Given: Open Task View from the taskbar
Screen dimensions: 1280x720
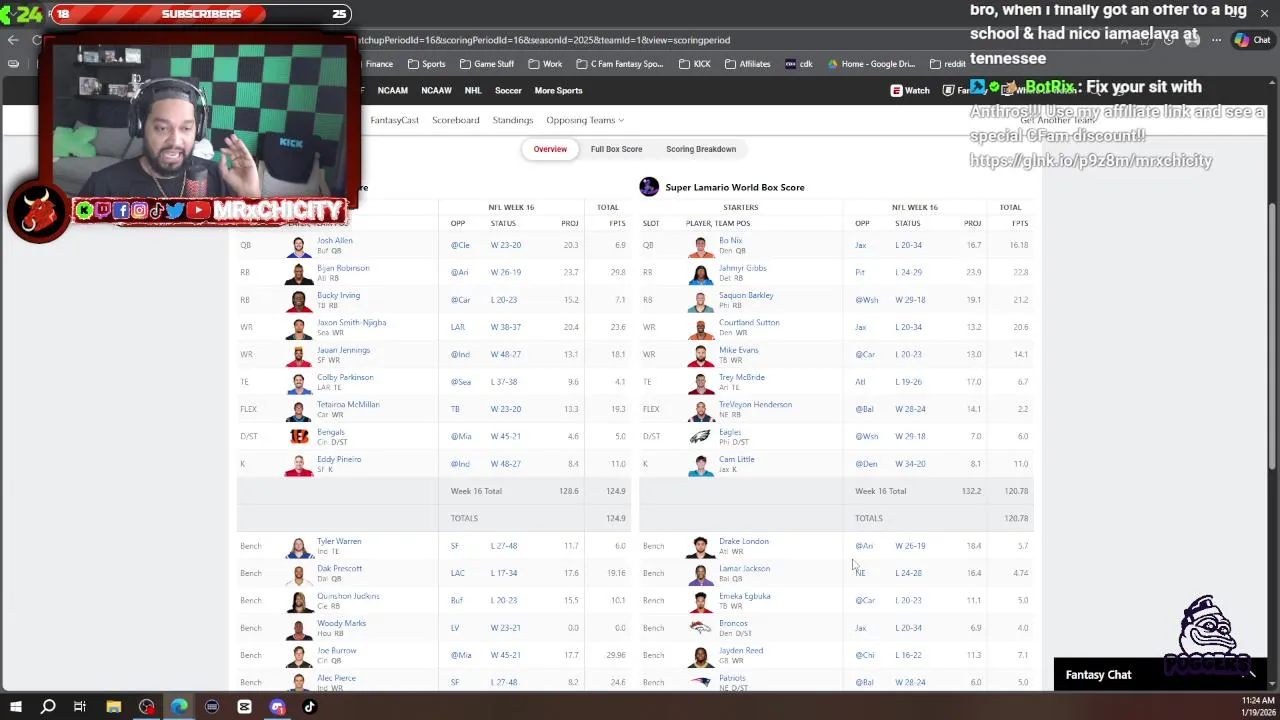Looking at the screenshot, I should click(80, 707).
